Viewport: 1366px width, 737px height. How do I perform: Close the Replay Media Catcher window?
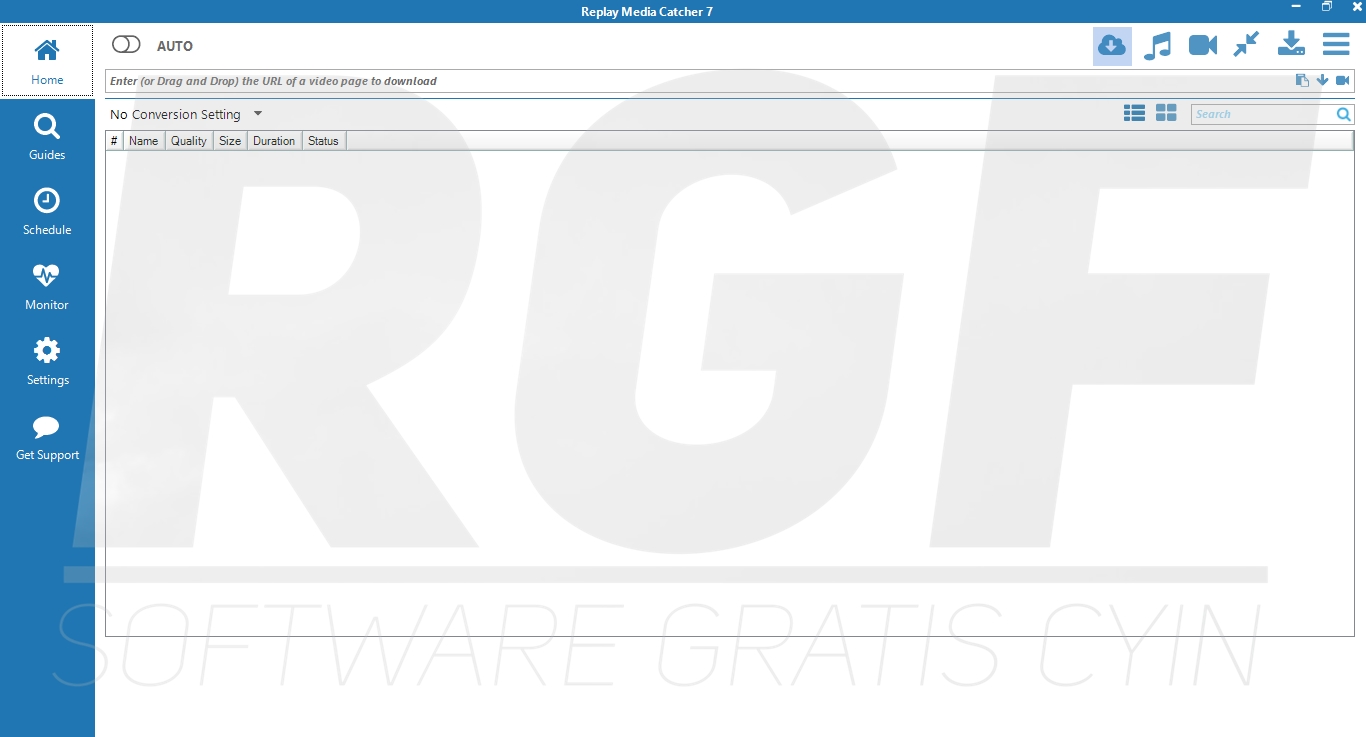point(1357,7)
